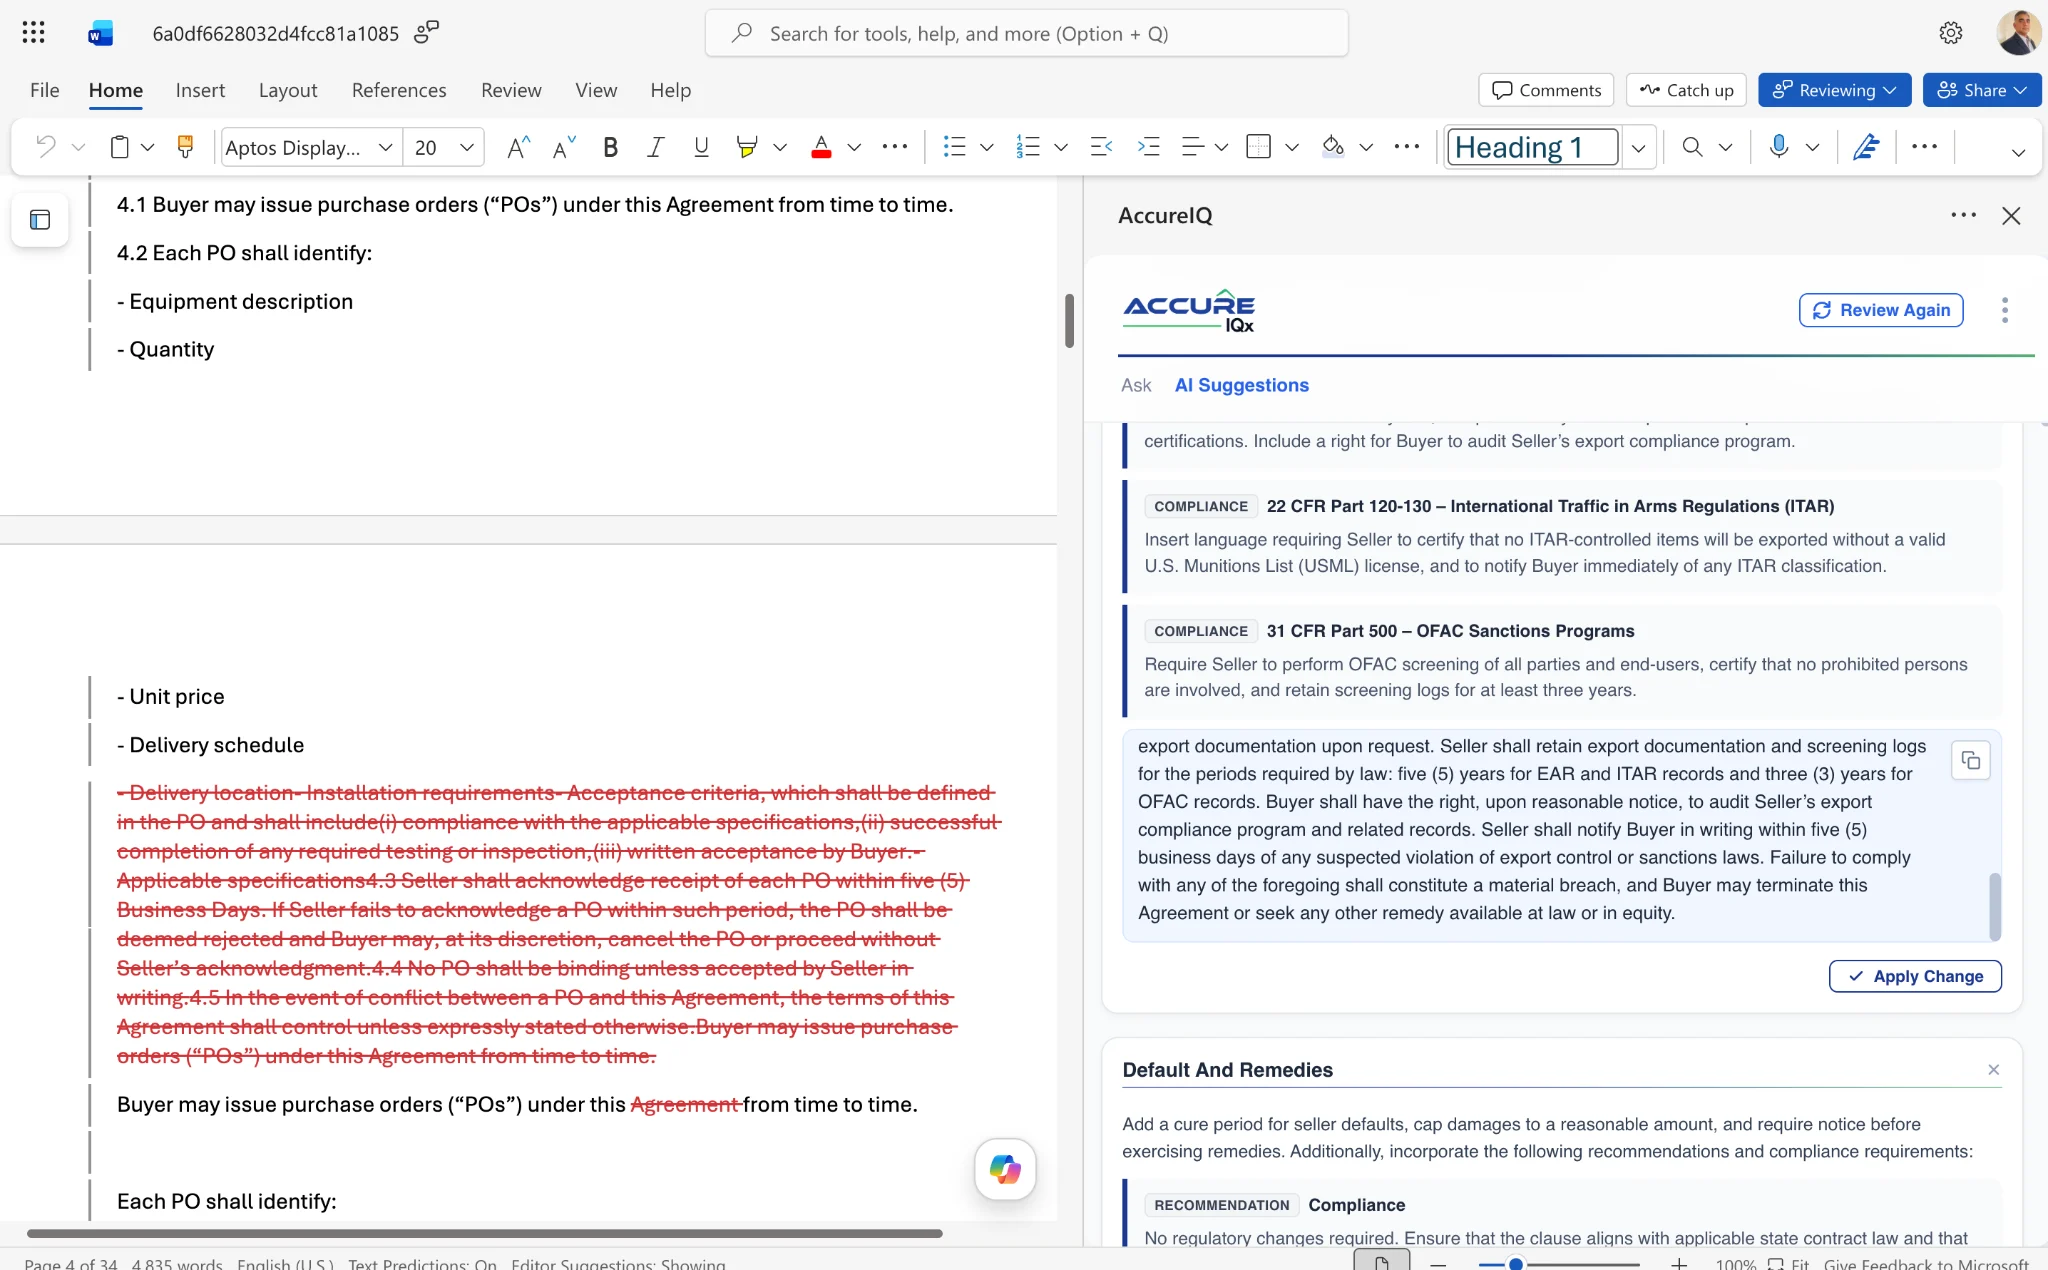The height and width of the screenshot is (1270, 2048).
Task: Open more paragraph options ellipsis
Action: (x=1407, y=147)
